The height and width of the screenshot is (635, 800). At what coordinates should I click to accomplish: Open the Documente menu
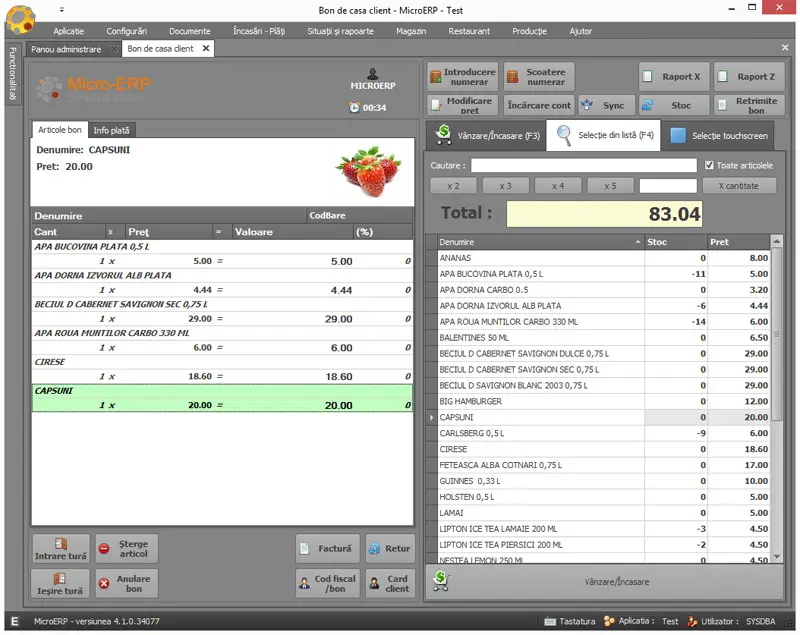pyautogui.click(x=190, y=31)
